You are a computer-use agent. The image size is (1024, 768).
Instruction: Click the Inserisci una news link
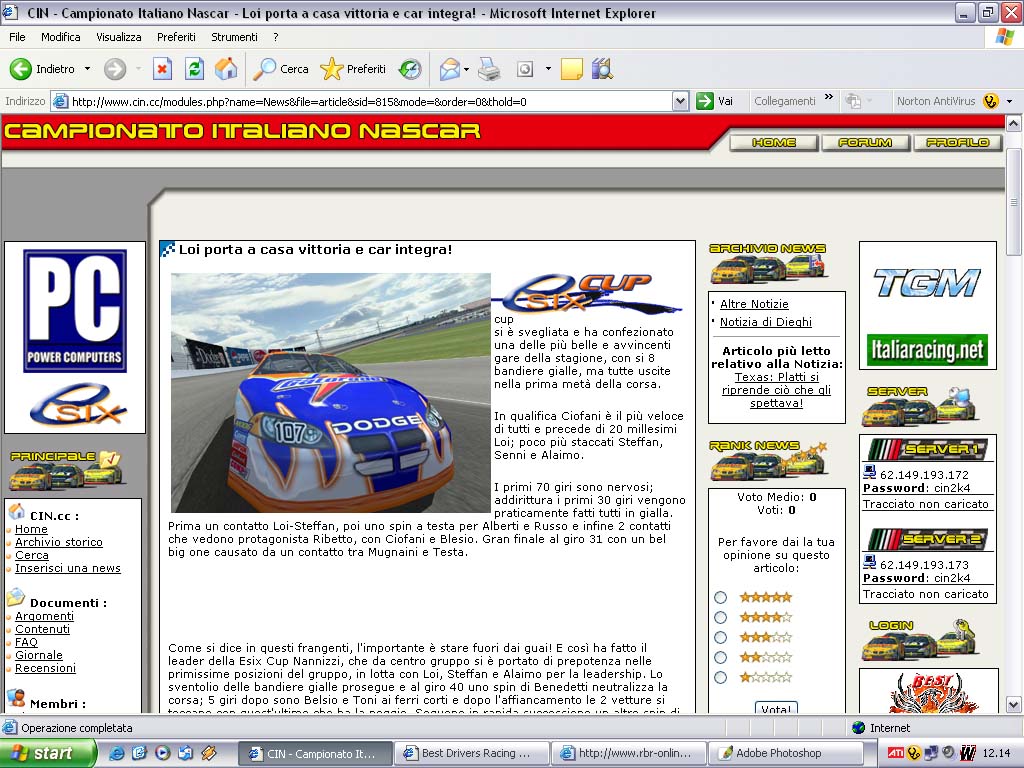[68, 568]
